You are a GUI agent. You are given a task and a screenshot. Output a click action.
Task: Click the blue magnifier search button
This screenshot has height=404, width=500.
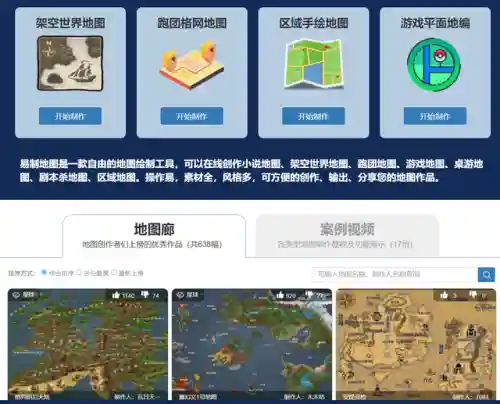pos(486,275)
